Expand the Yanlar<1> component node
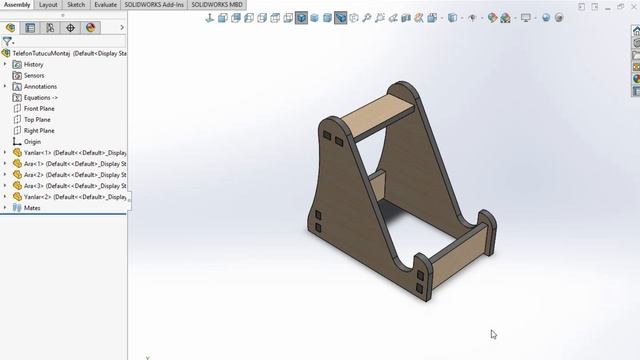 (x=5, y=152)
